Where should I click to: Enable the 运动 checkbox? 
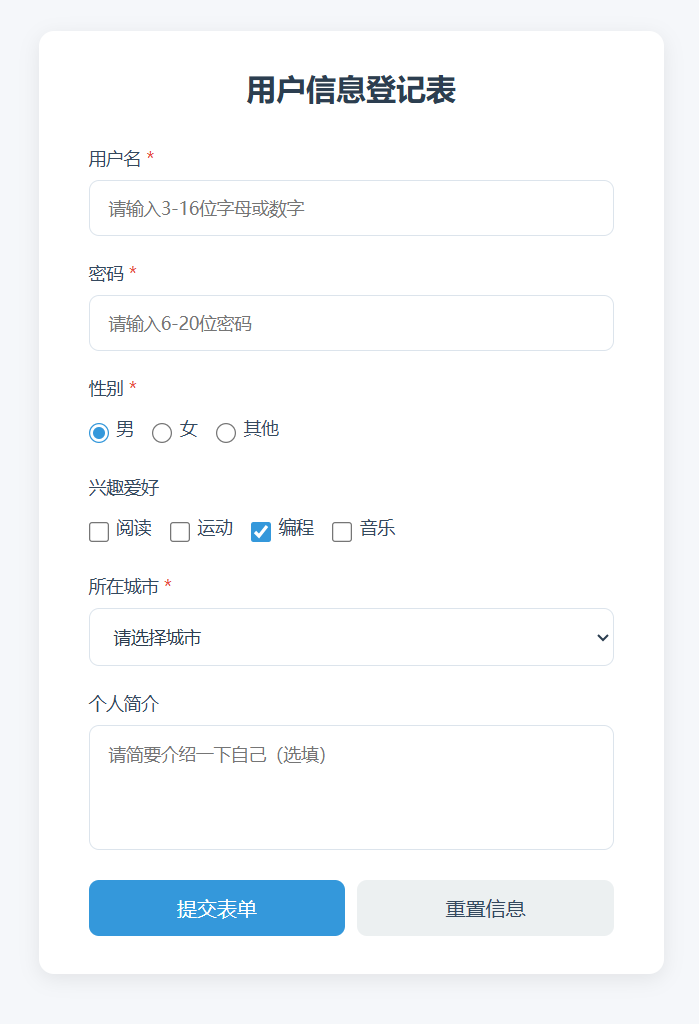[x=180, y=532]
